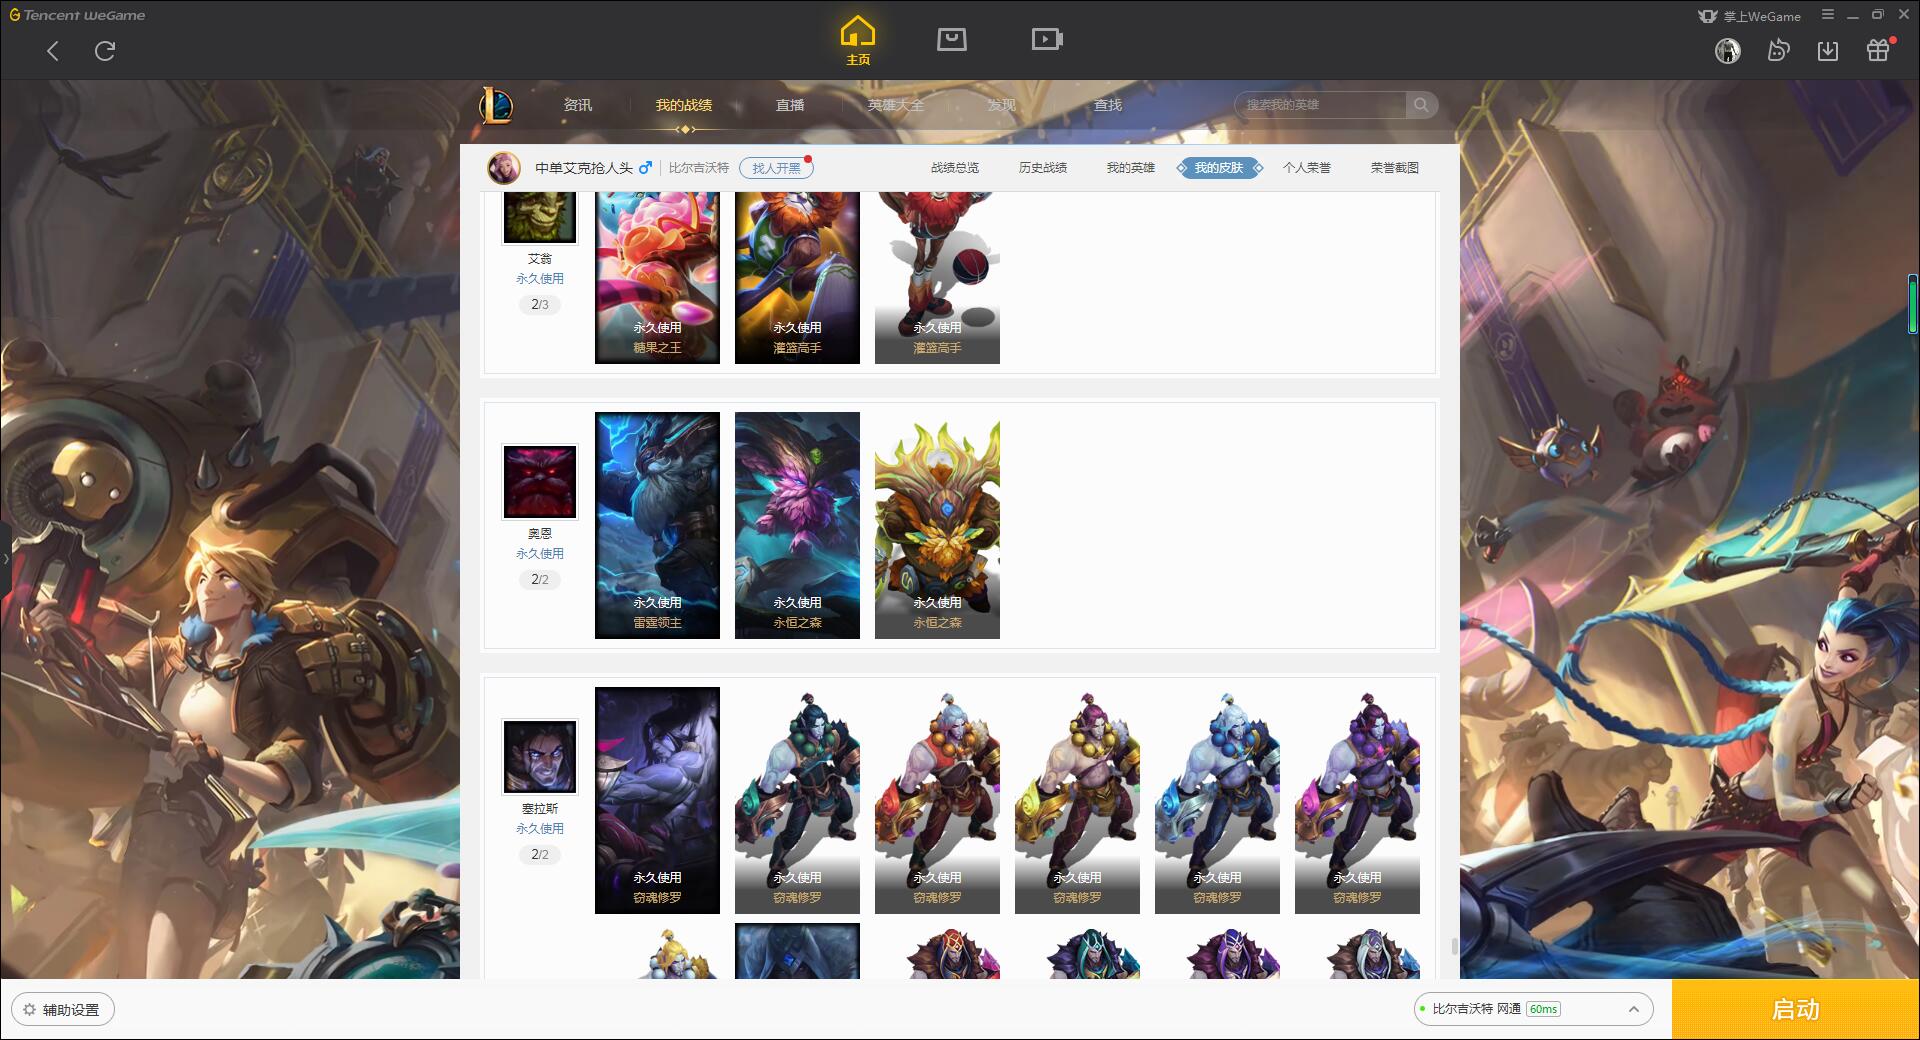1920x1040 pixels.
Task: Select the 塞拉斯 champion portrait
Action: [x=540, y=757]
